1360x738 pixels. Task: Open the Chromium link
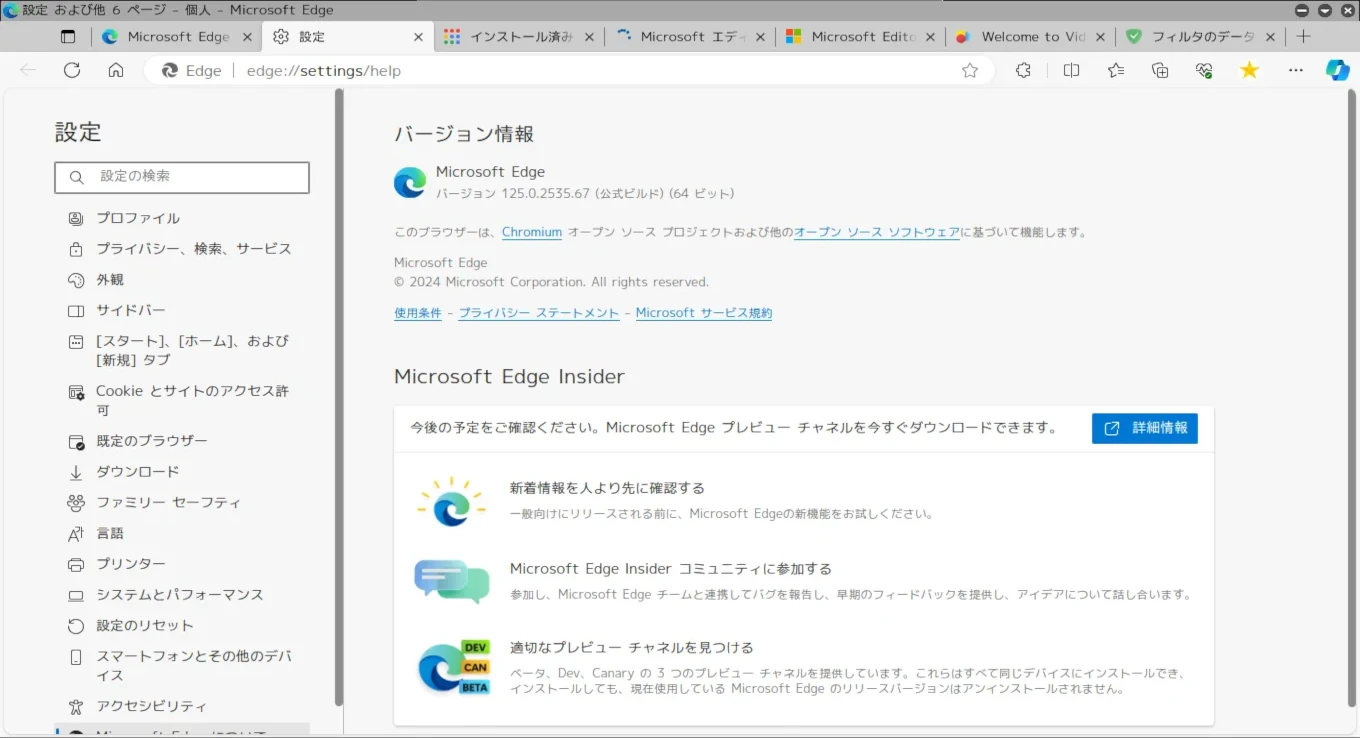[x=531, y=232]
